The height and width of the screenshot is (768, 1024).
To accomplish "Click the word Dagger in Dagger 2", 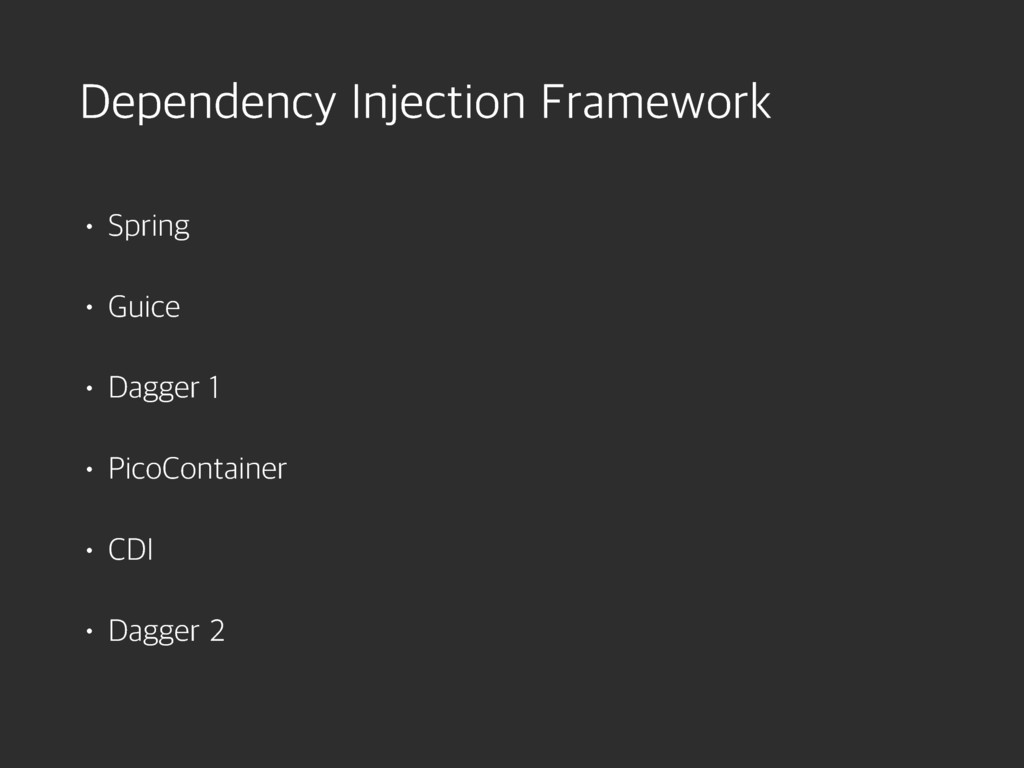I will click(154, 632).
